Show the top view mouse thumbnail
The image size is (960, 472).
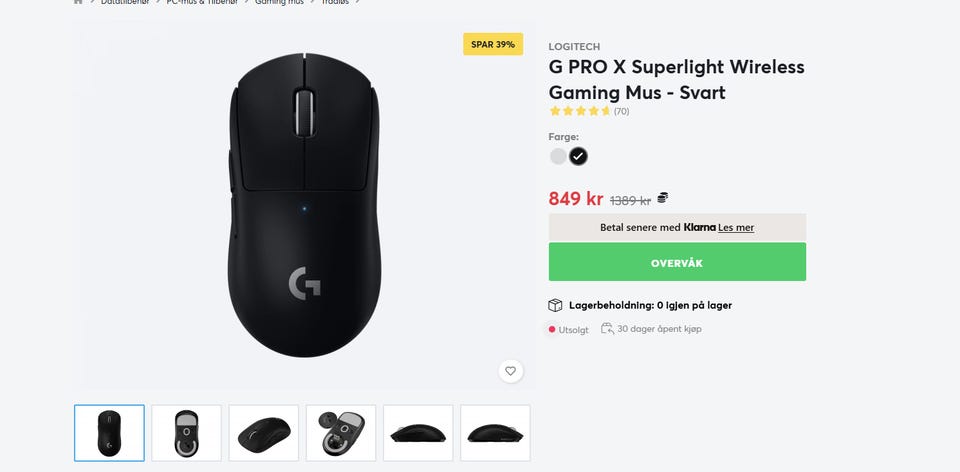point(110,433)
